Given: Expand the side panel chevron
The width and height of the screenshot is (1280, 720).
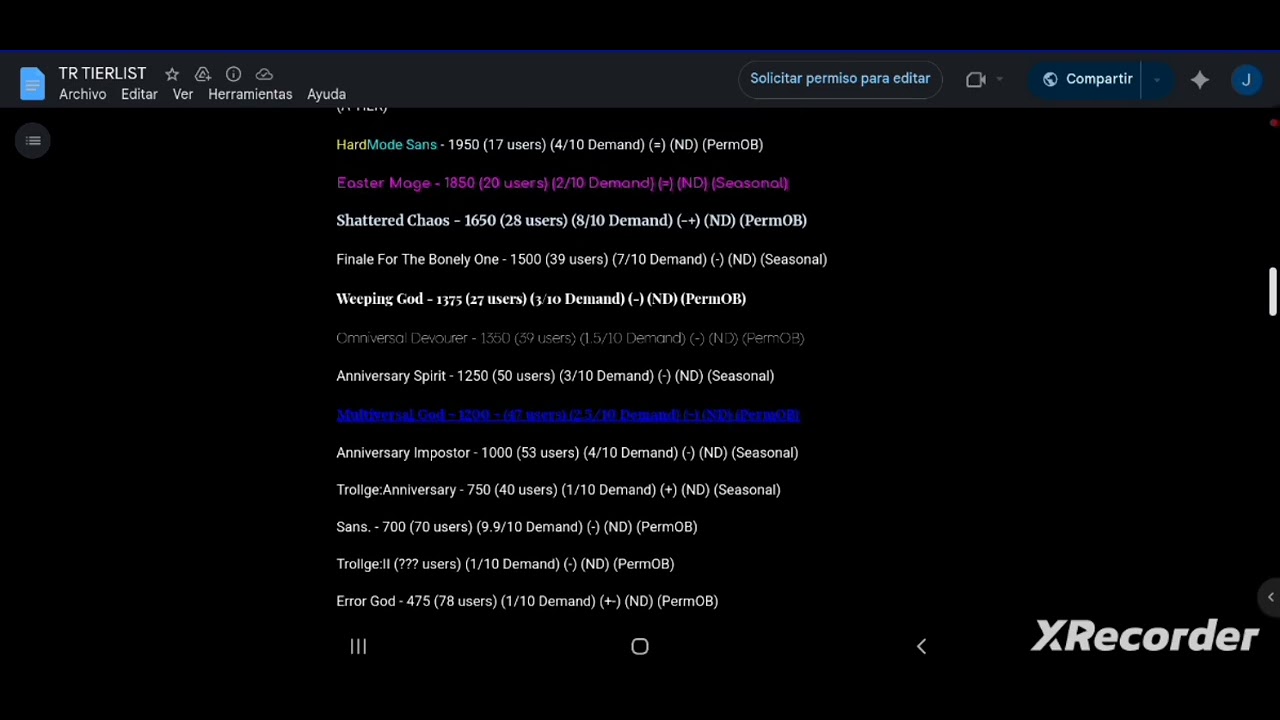Looking at the screenshot, I should (1270, 597).
